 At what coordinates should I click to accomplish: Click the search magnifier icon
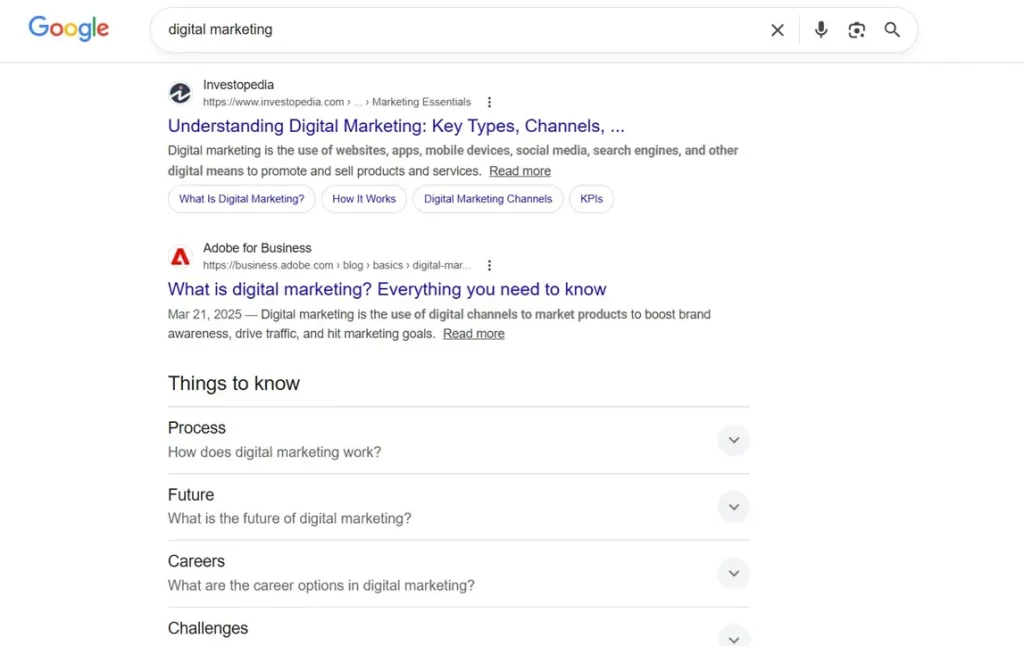click(892, 29)
